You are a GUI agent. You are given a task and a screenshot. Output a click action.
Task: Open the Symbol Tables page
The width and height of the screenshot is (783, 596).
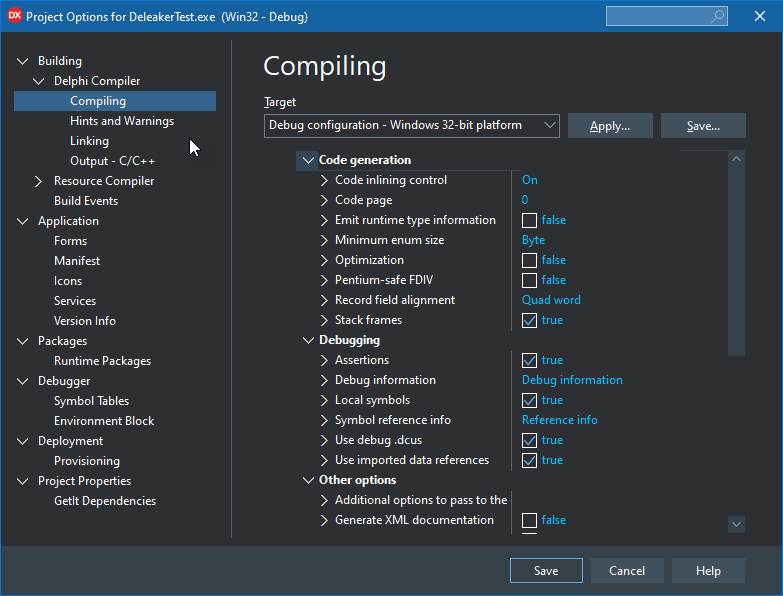pyautogui.click(x=91, y=401)
